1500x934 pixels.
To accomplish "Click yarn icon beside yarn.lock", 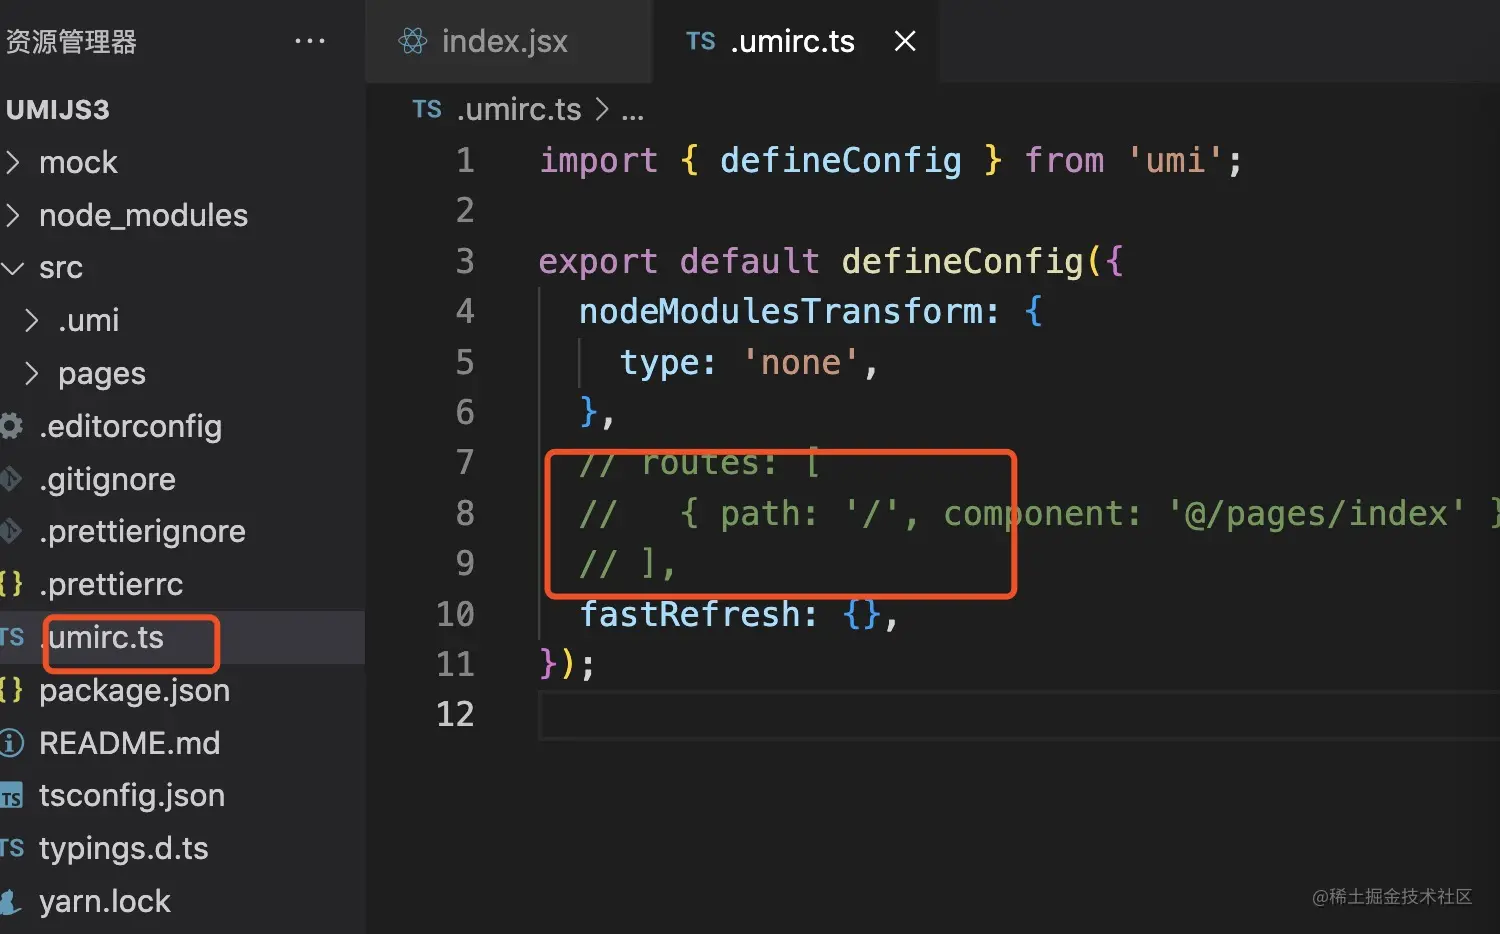I will coord(11,901).
